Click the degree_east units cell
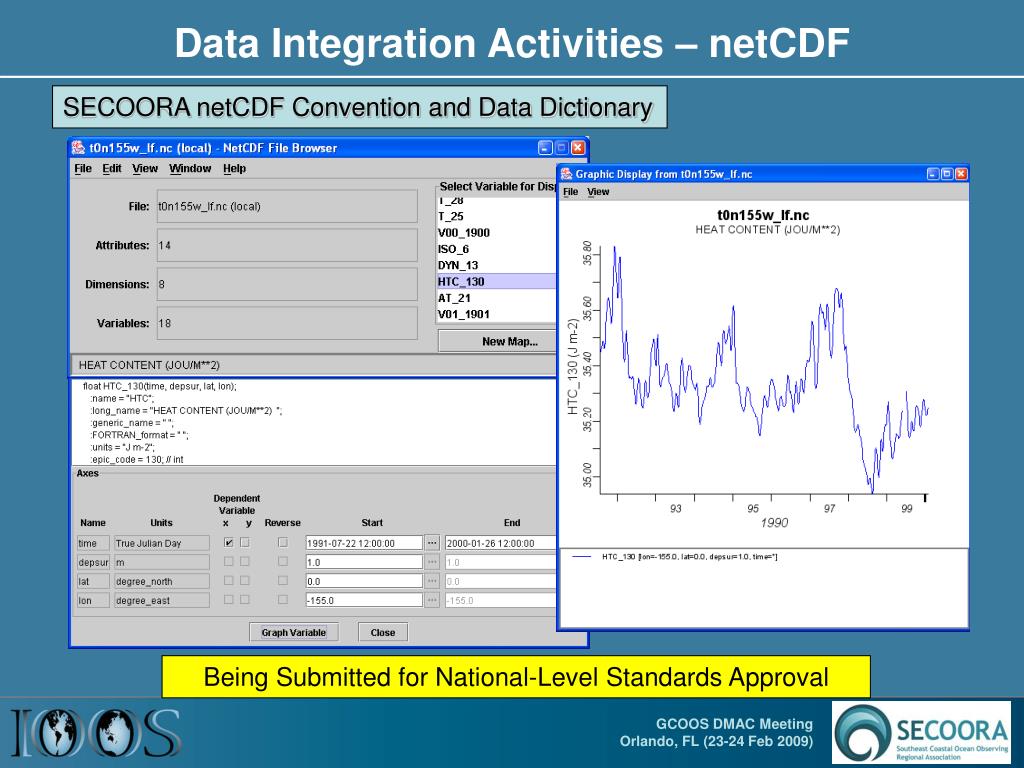This screenshot has width=1024, height=768. [162, 600]
